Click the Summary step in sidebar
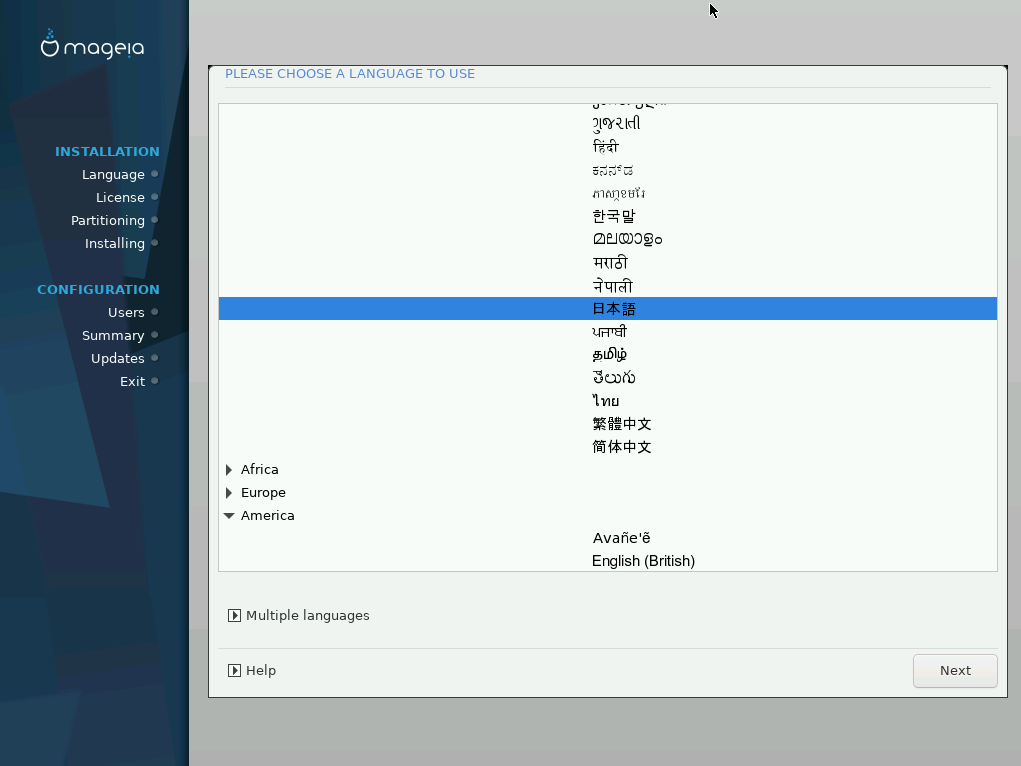The height and width of the screenshot is (766, 1021). 113,336
